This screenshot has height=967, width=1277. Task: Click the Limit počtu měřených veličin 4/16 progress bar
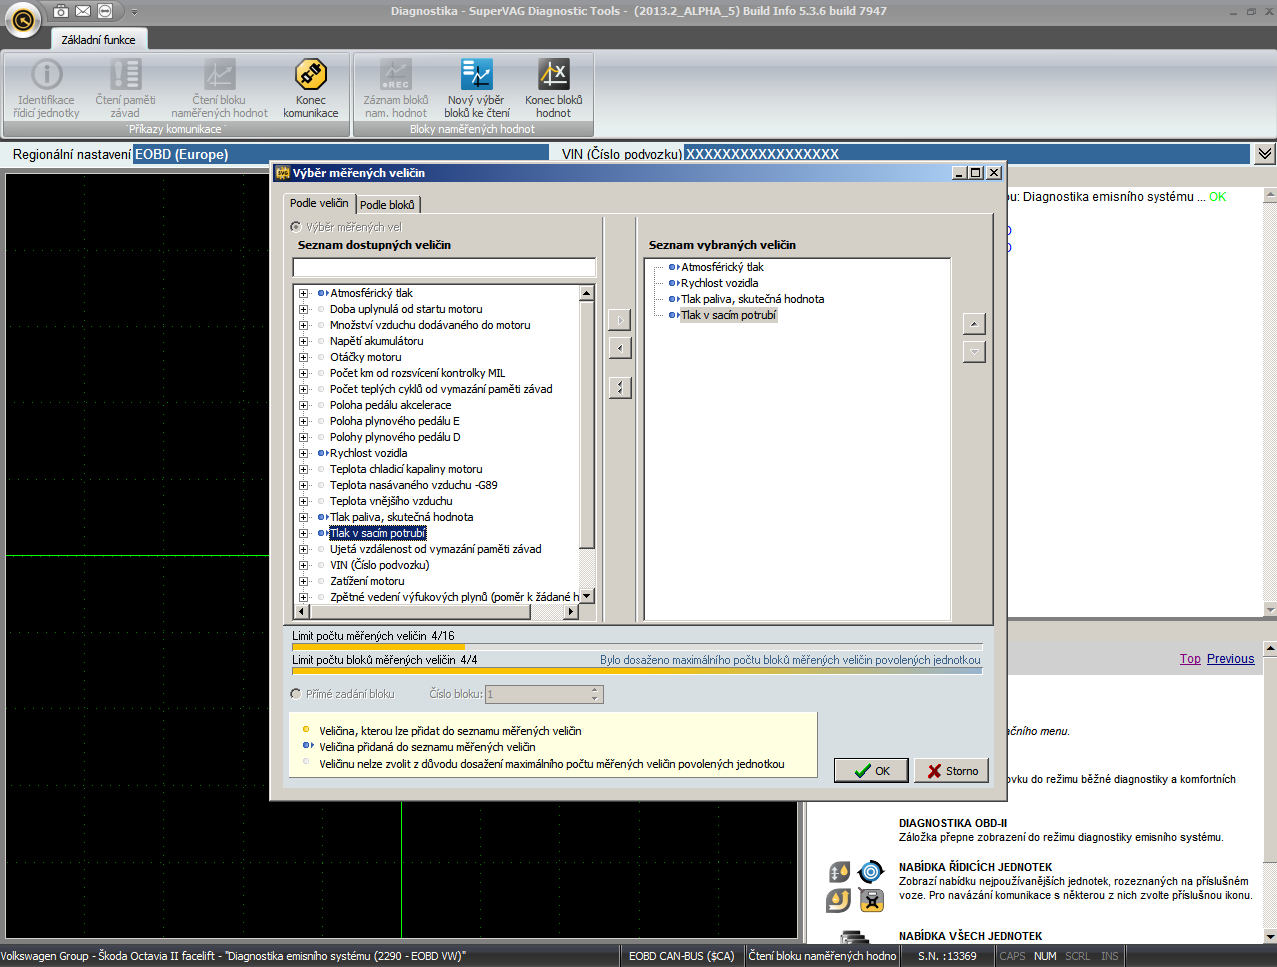point(637,647)
